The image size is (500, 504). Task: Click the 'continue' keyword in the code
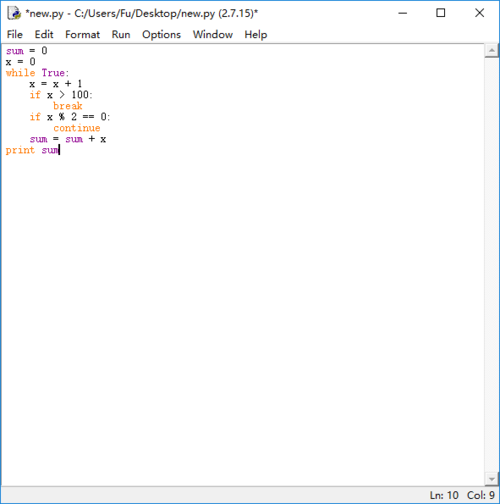click(77, 128)
